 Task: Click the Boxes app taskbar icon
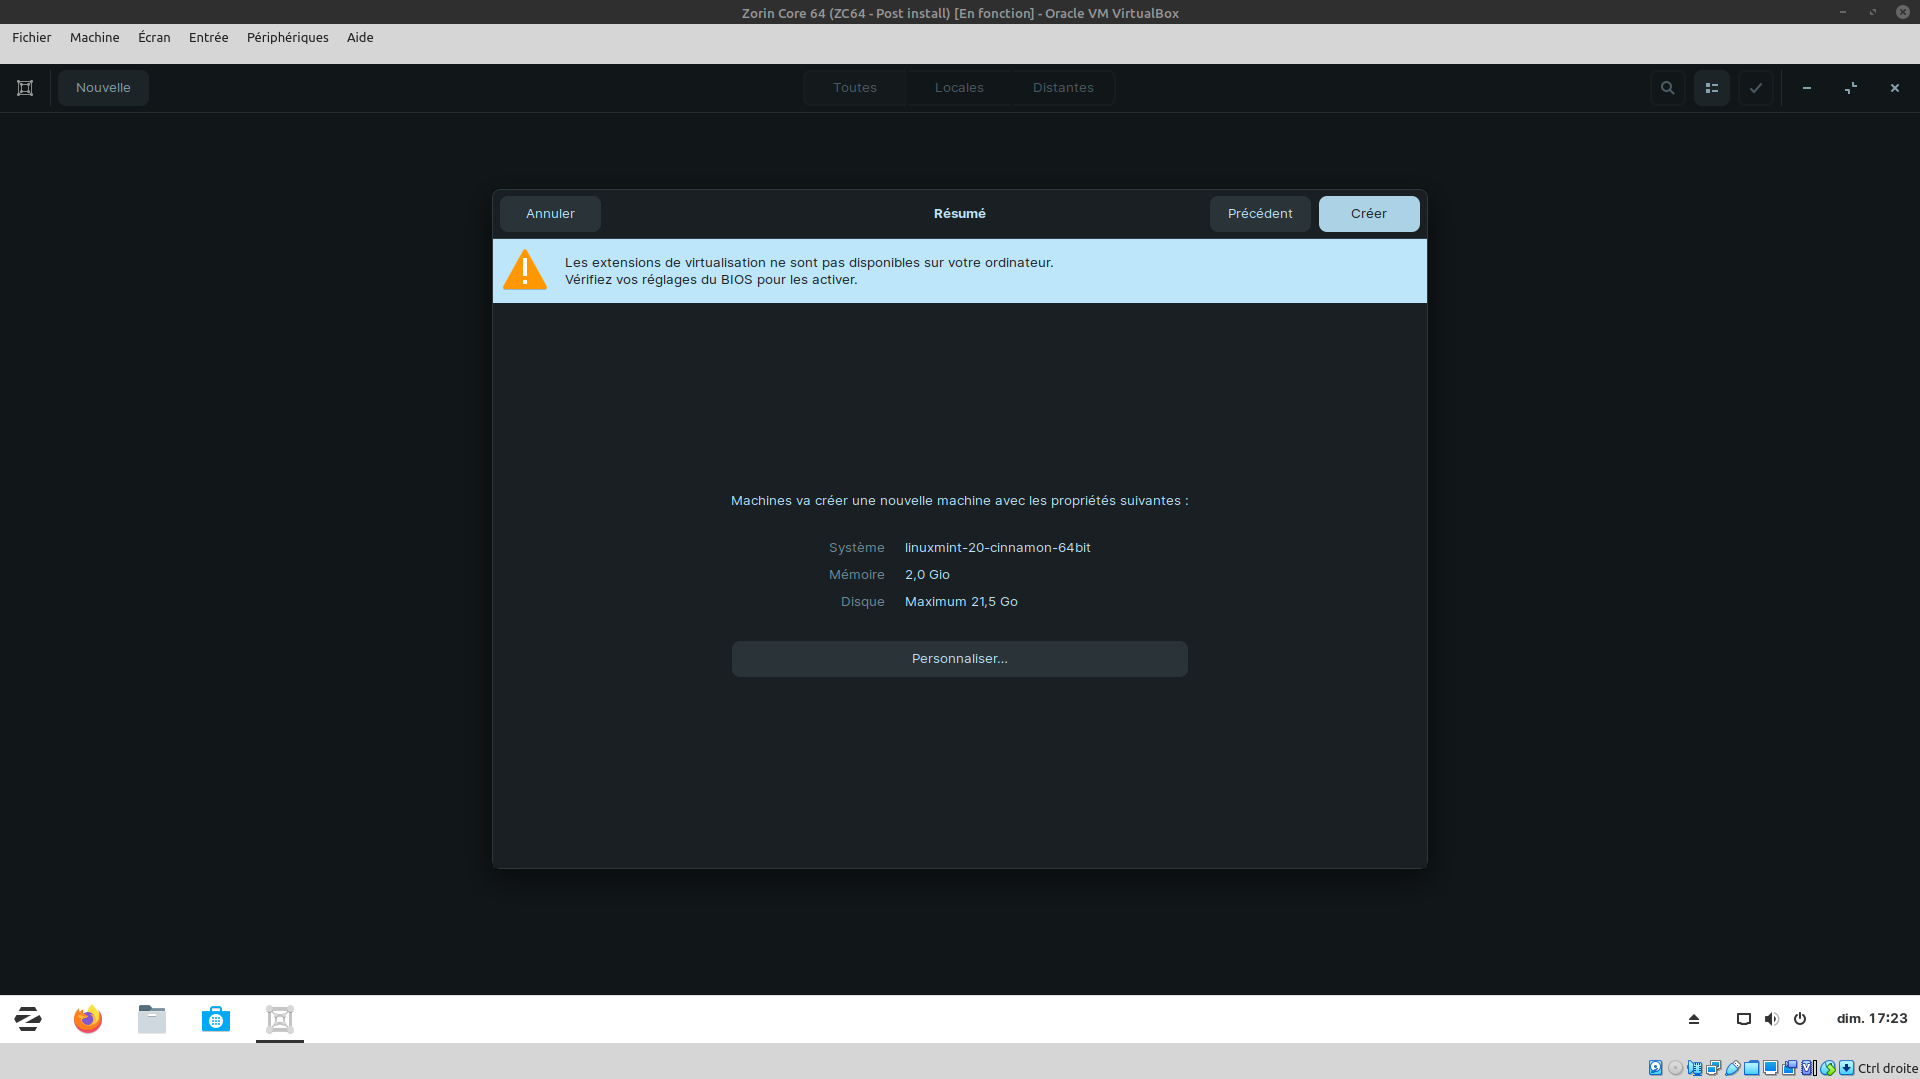(280, 1019)
